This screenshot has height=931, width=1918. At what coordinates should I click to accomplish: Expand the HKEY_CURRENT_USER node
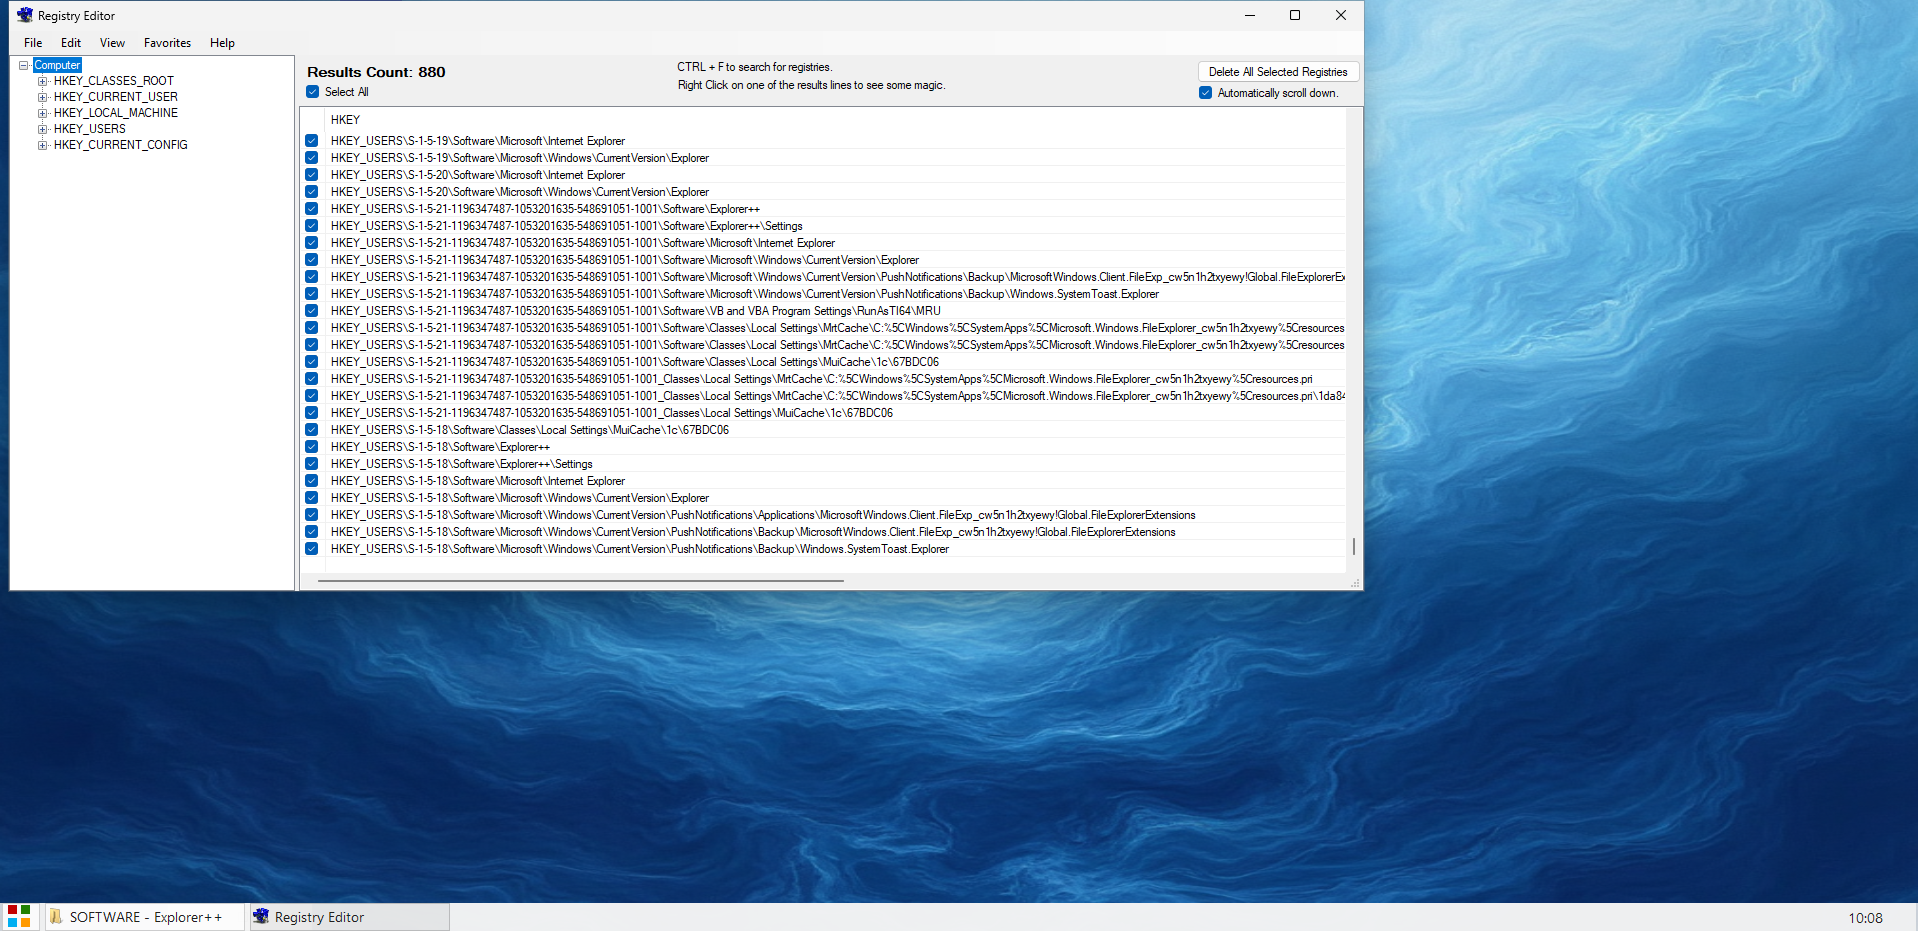[42, 96]
